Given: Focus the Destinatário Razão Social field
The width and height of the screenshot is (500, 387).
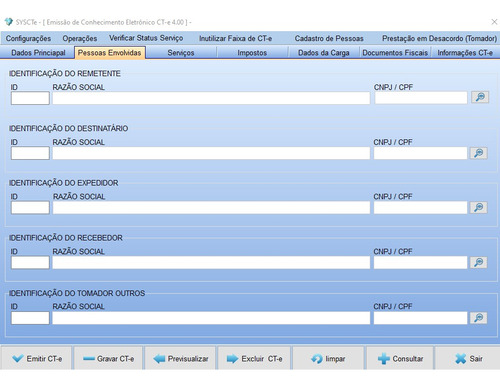Looking at the screenshot, I should pos(211,153).
